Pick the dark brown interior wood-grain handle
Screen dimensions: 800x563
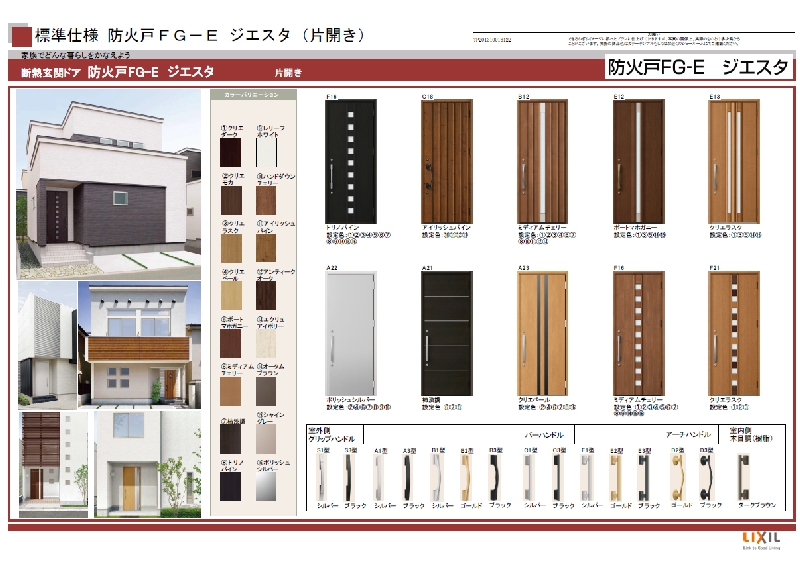(x=743, y=478)
